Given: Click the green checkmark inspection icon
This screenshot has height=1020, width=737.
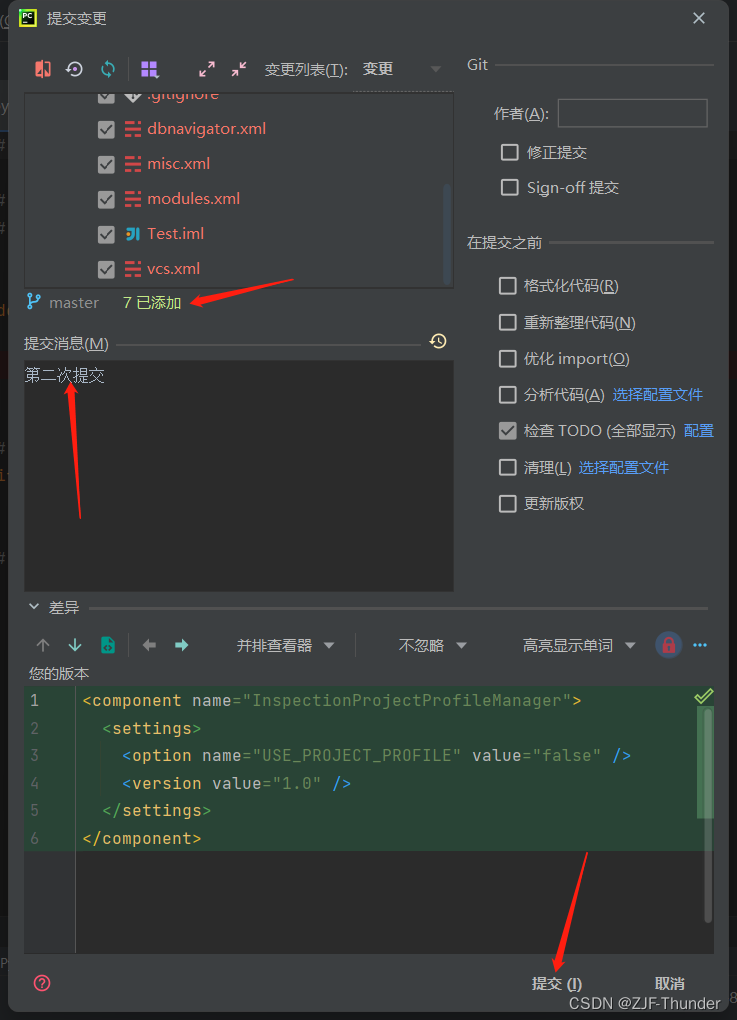Looking at the screenshot, I should pos(704,696).
